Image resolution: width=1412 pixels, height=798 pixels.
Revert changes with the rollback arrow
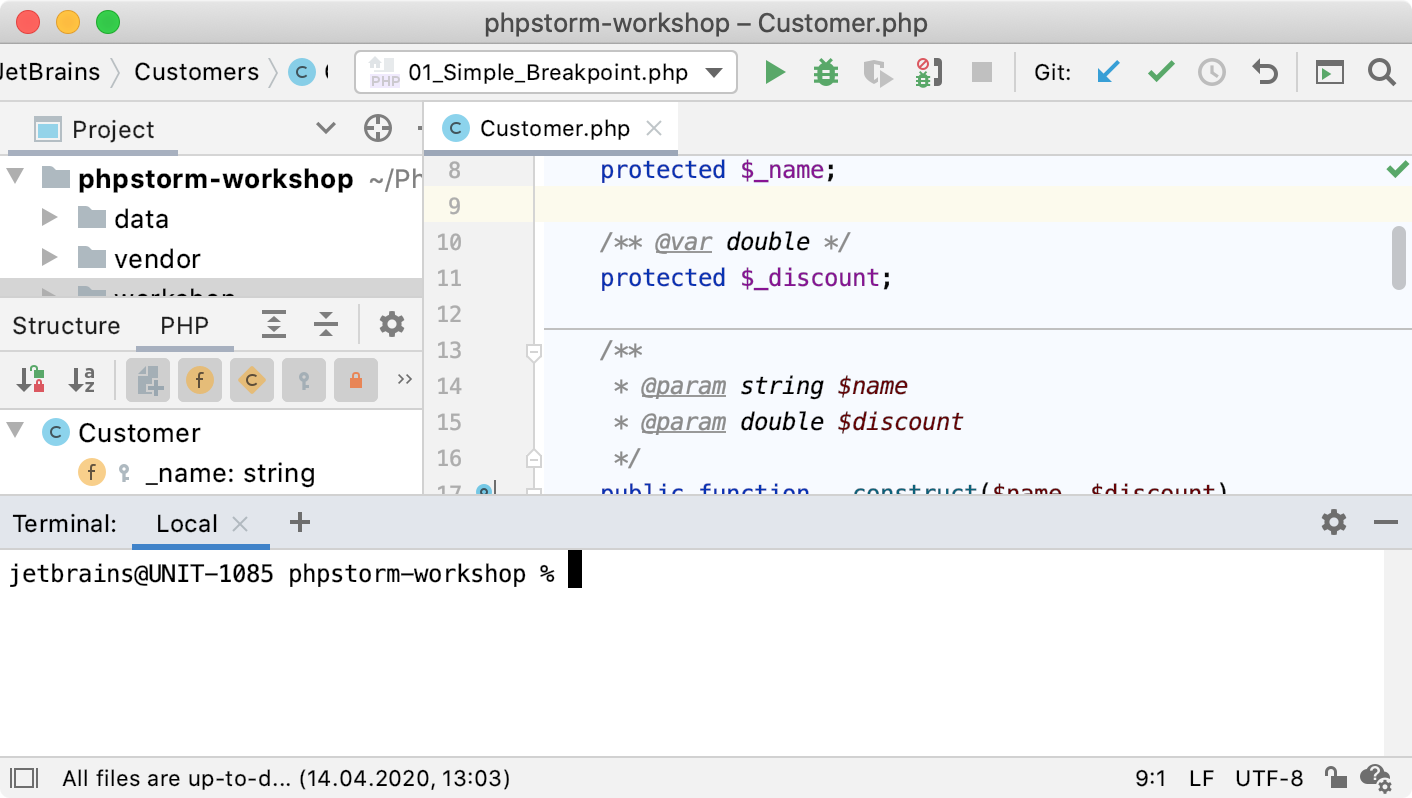pyautogui.click(x=1265, y=73)
